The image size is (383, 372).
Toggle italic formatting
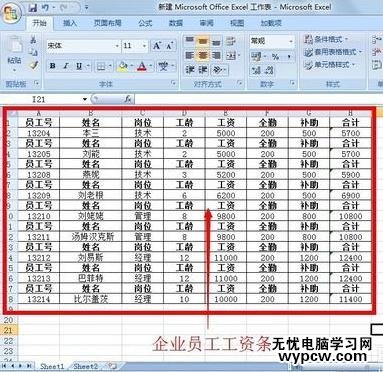(x=66, y=66)
